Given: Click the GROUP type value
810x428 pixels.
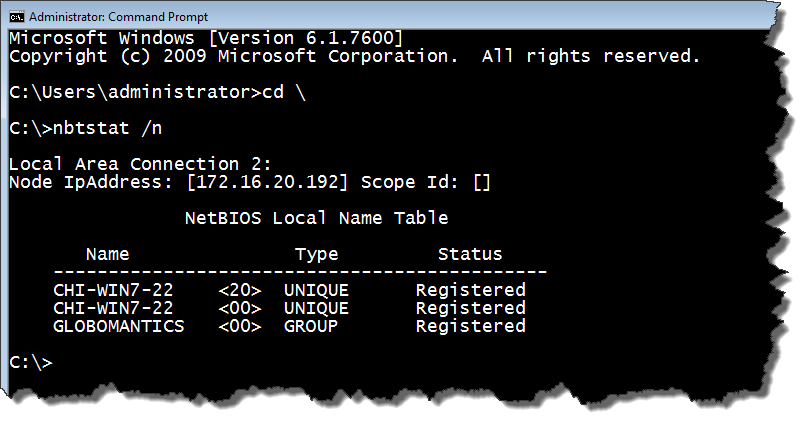Looking at the screenshot, I should click(311, 326).
